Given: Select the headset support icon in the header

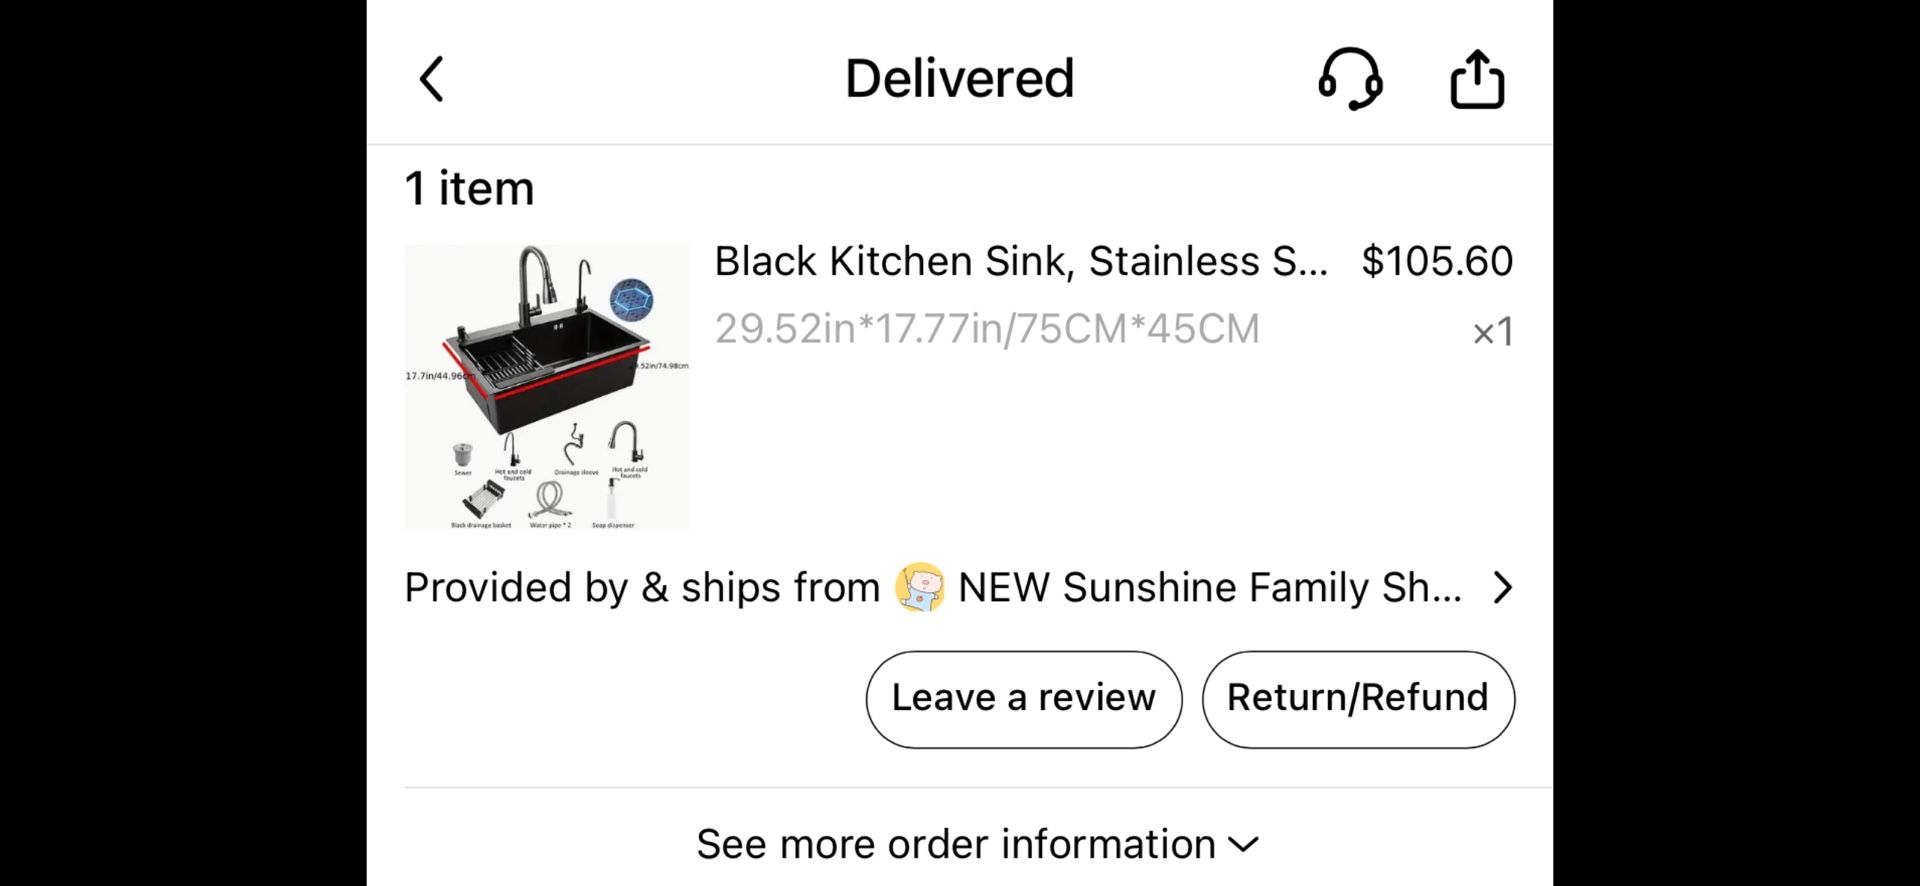Looking at the screenshot, I should pos(1352,79).
